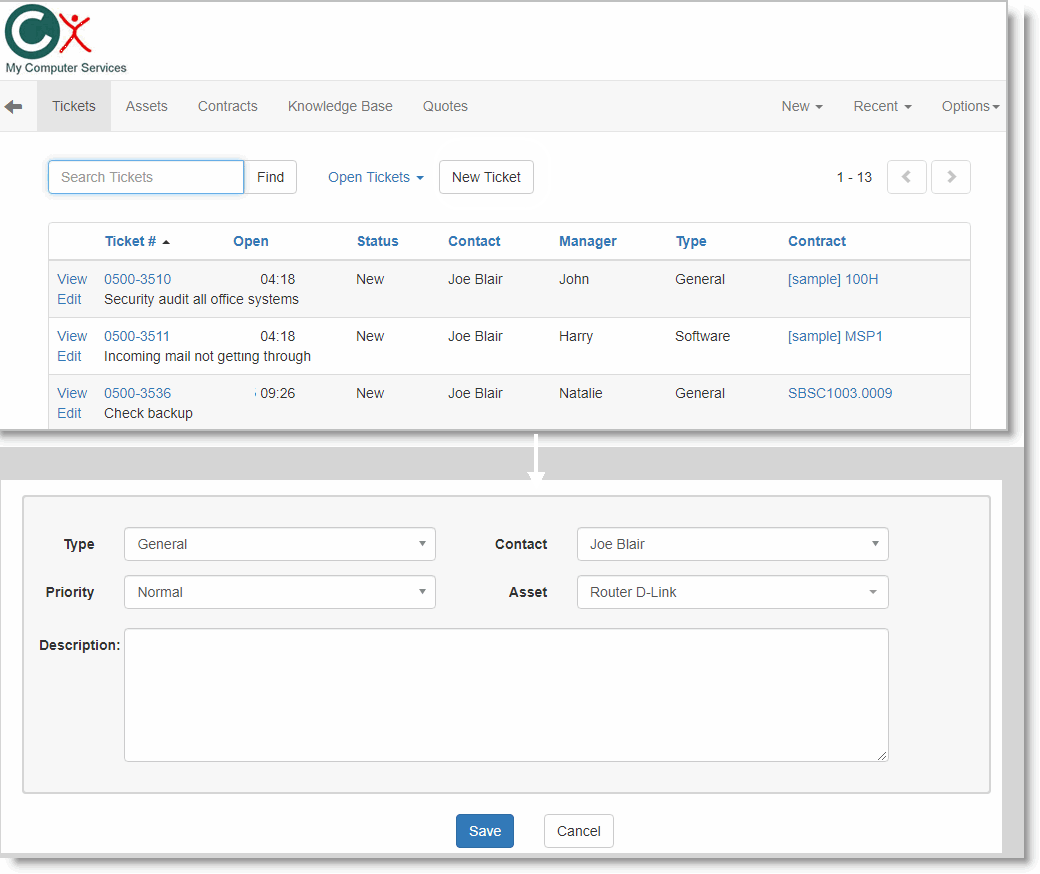The width and height of the screenshot is (1040, 874).
Task: Click the New Ticket button
Action: click(x=486, y=177)
